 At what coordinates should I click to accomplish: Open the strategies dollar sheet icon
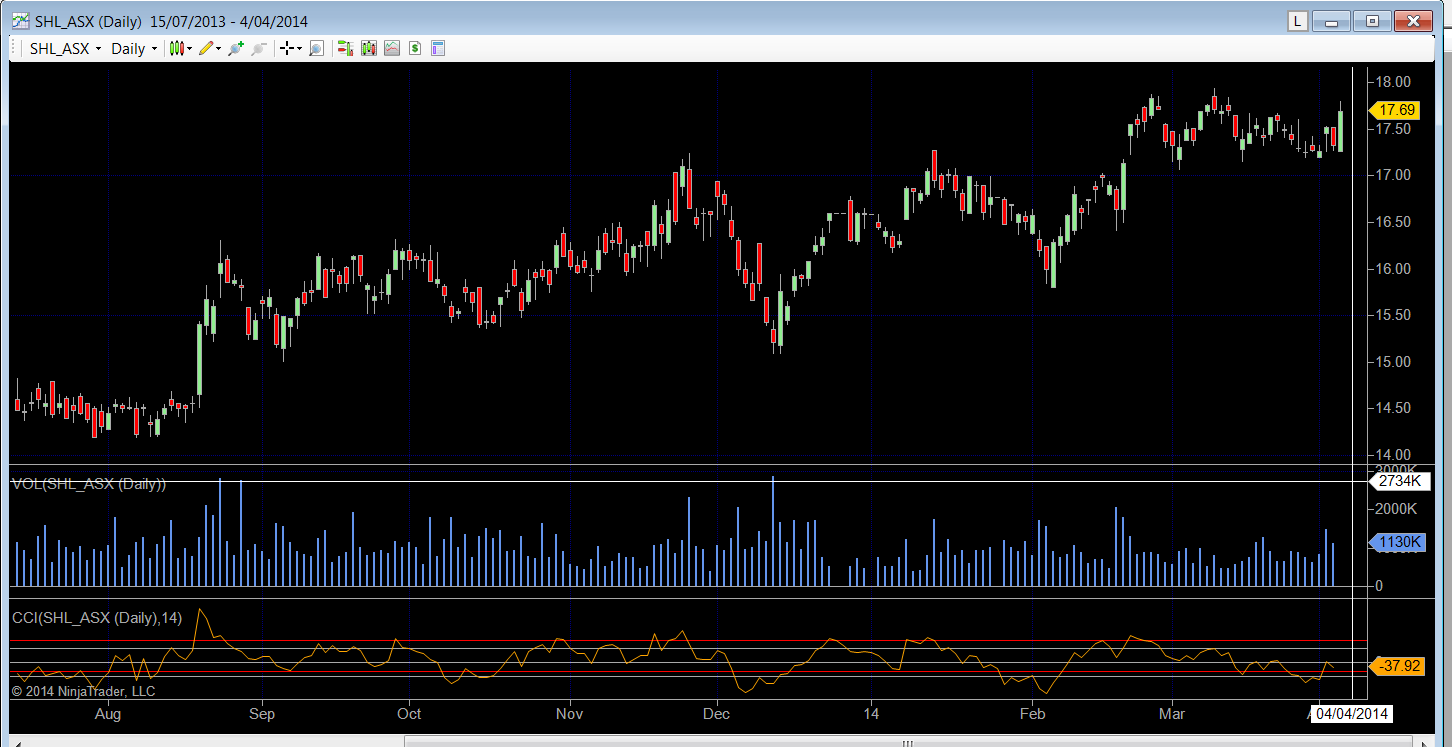pyautogui.click(x=414, y=48)
